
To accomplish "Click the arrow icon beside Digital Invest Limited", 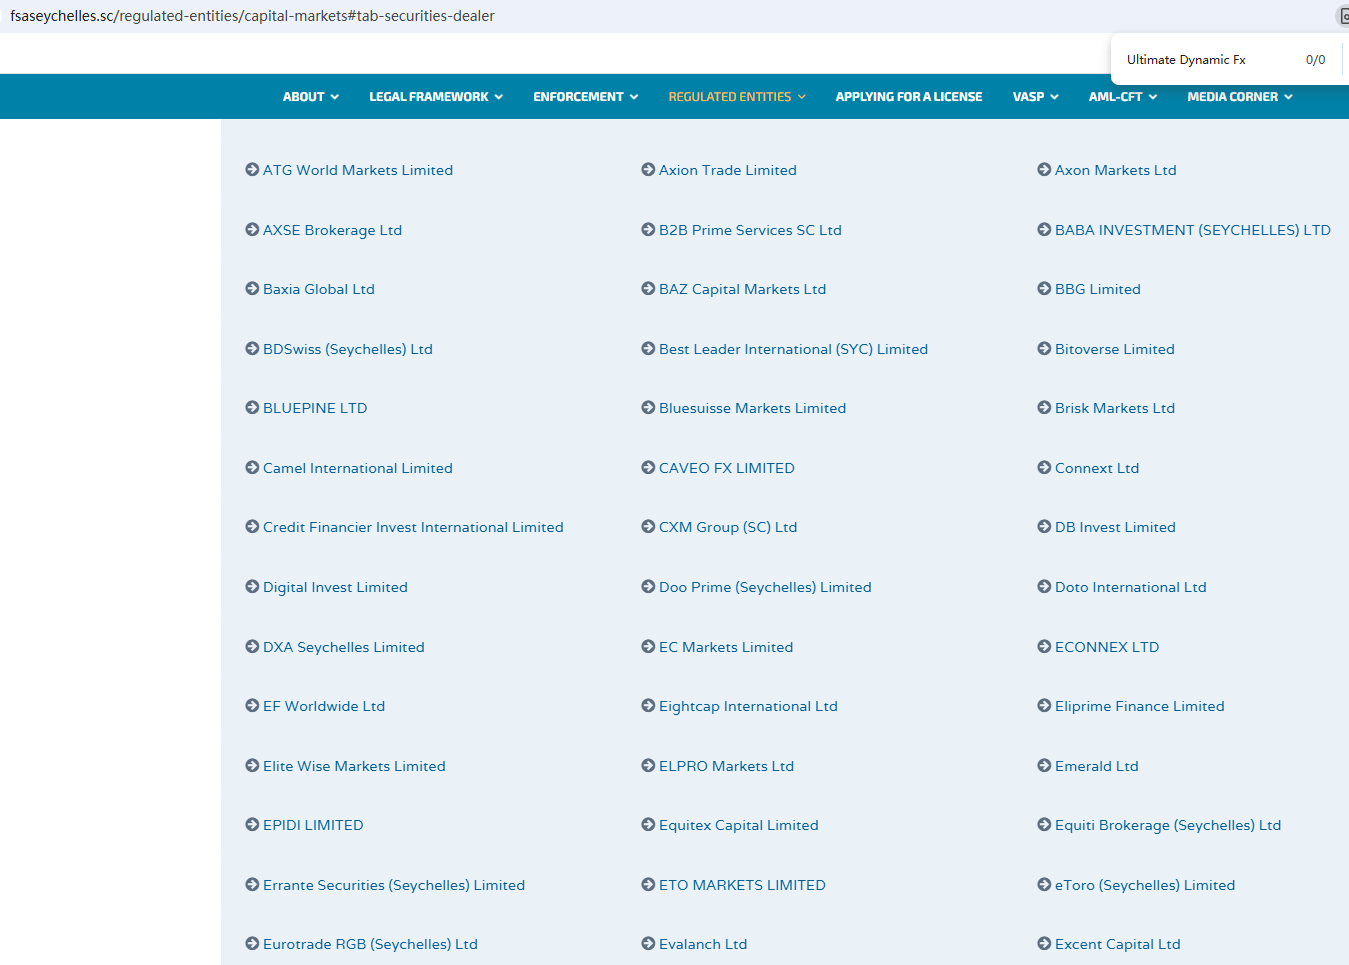I will [252, 587].
